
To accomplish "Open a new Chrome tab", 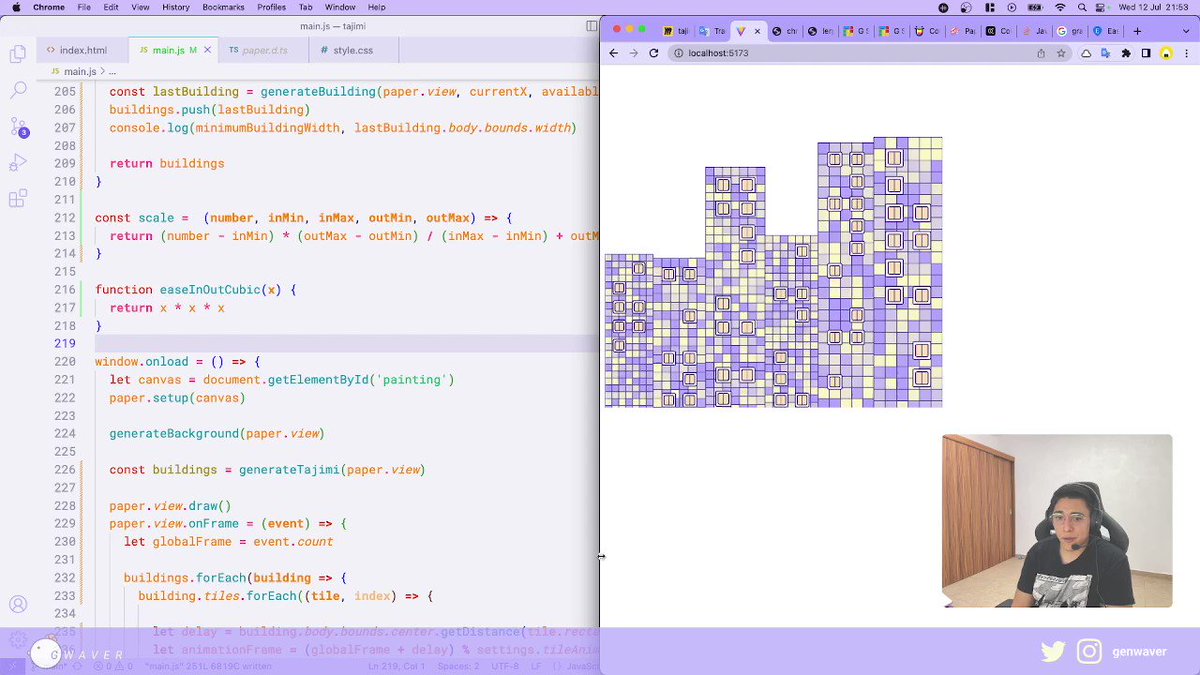I will [1138, 31].
